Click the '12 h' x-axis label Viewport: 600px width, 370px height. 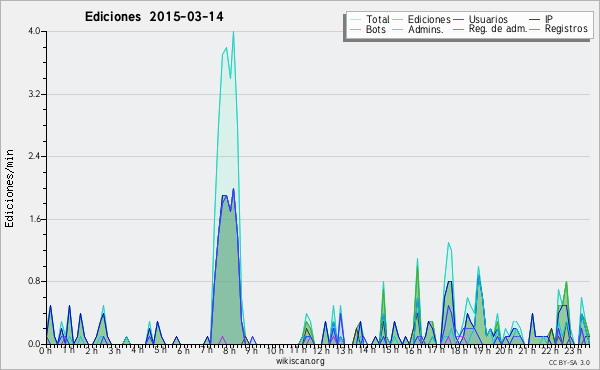(x=321, y=351)
